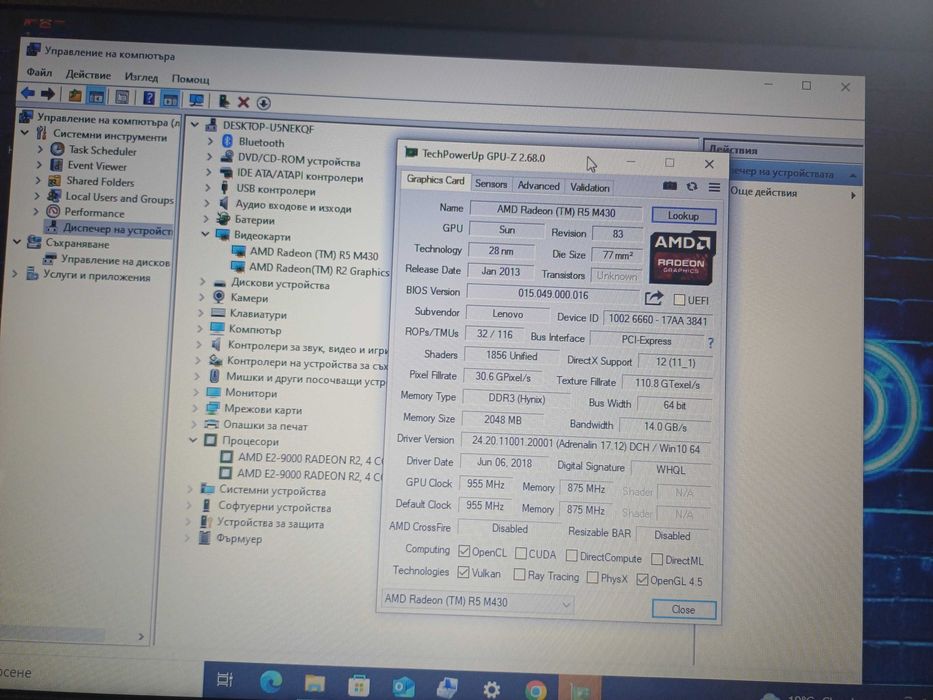Click the Forward arrow in the toolbar

click(48, 94)
